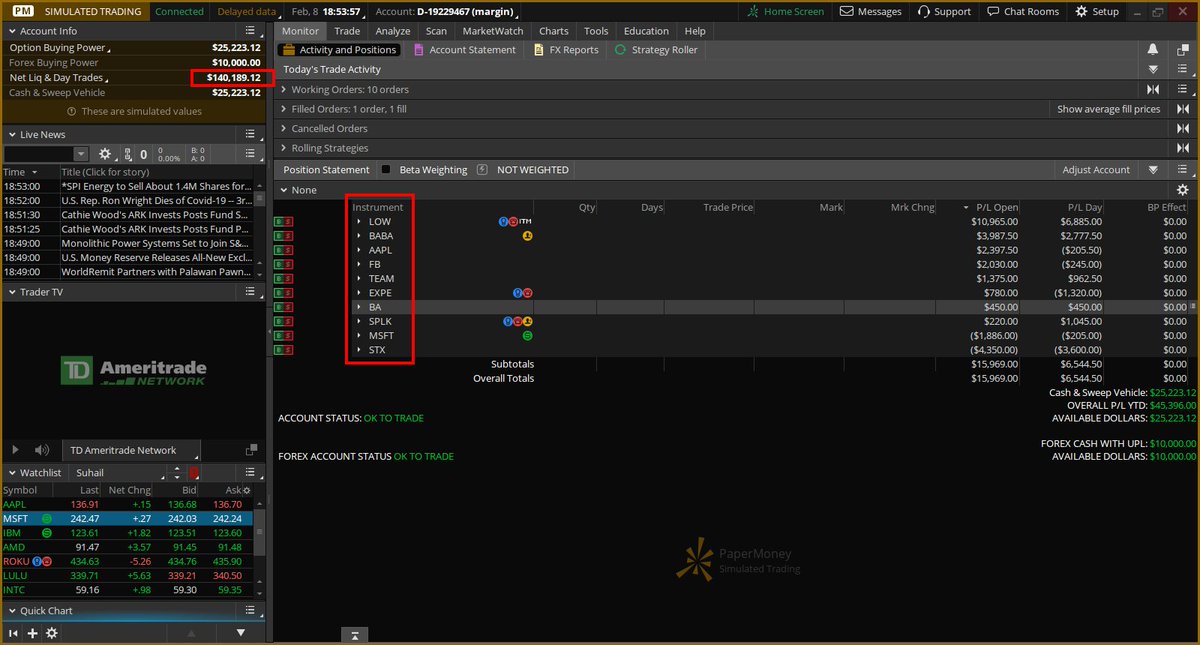Open Live News settings gear

pyautogui.click(x=105, y=154)
